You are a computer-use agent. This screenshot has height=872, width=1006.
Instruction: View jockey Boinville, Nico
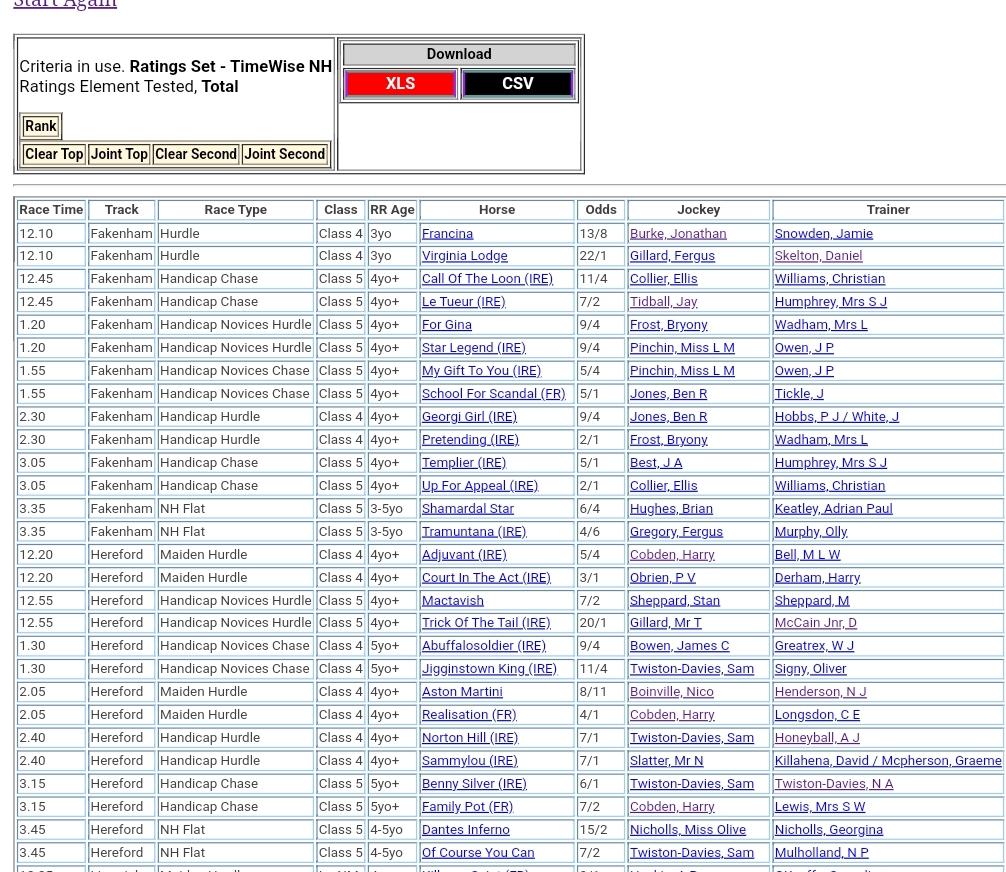coord(671,691)
